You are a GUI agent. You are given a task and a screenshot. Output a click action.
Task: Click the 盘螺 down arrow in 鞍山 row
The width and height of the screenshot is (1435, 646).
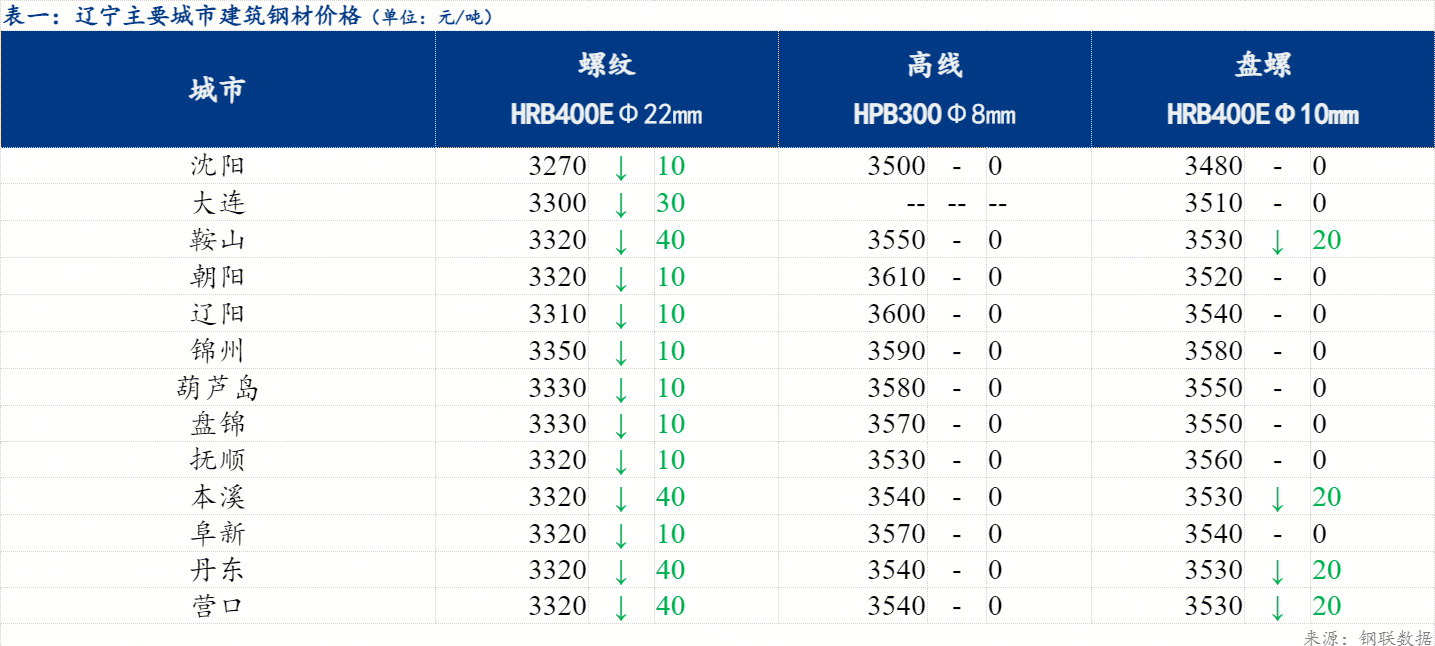(x=1277, y=241)
